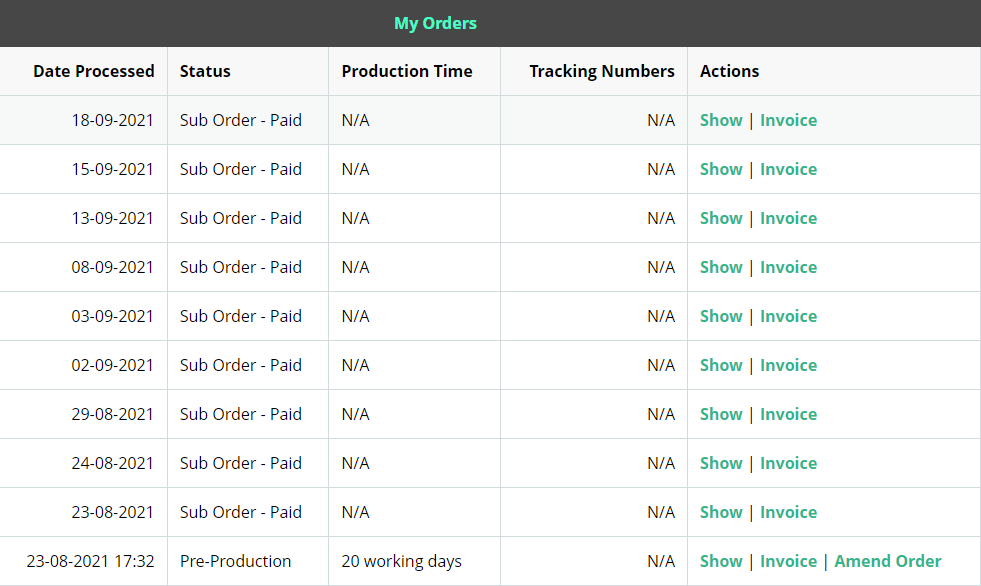Show the 23-08-2021 Sub Order
Screen dimensions: 981x586
coord(721,512)
